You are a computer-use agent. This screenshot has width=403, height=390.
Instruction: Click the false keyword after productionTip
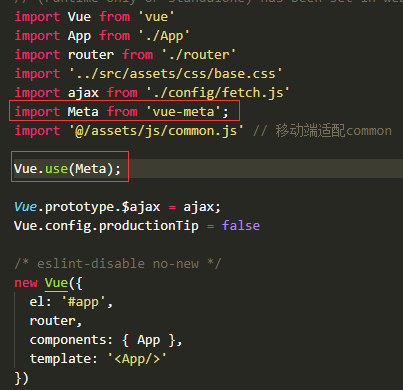click(x=241, y=226)
